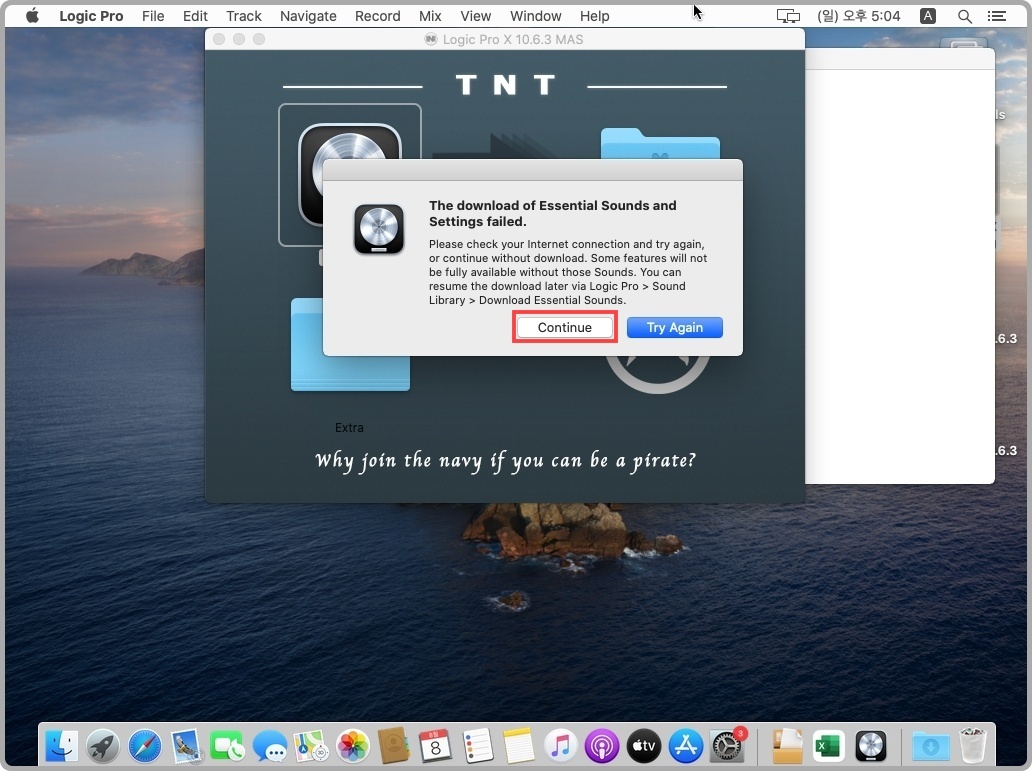Image resolution: width=1032 pixels, height=771 pixels.
Task: Open Finder from the Dock
Action: click(62, 746)
